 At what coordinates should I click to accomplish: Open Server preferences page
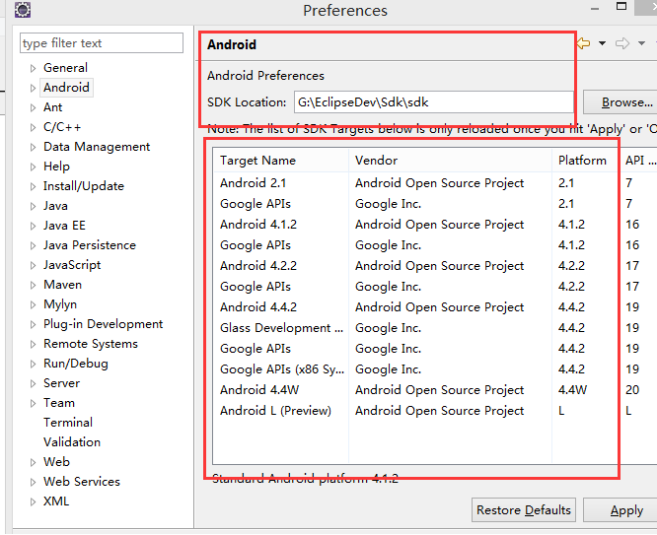click(x=62, y=383)
